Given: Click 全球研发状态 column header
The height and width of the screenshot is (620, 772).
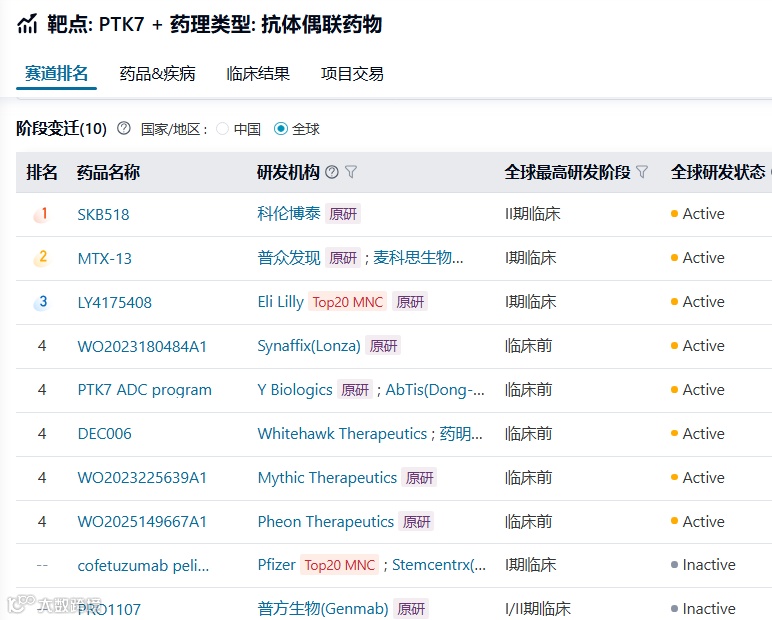Looking at the screenshot, I should pyautogui.click(x=718, y=172).
